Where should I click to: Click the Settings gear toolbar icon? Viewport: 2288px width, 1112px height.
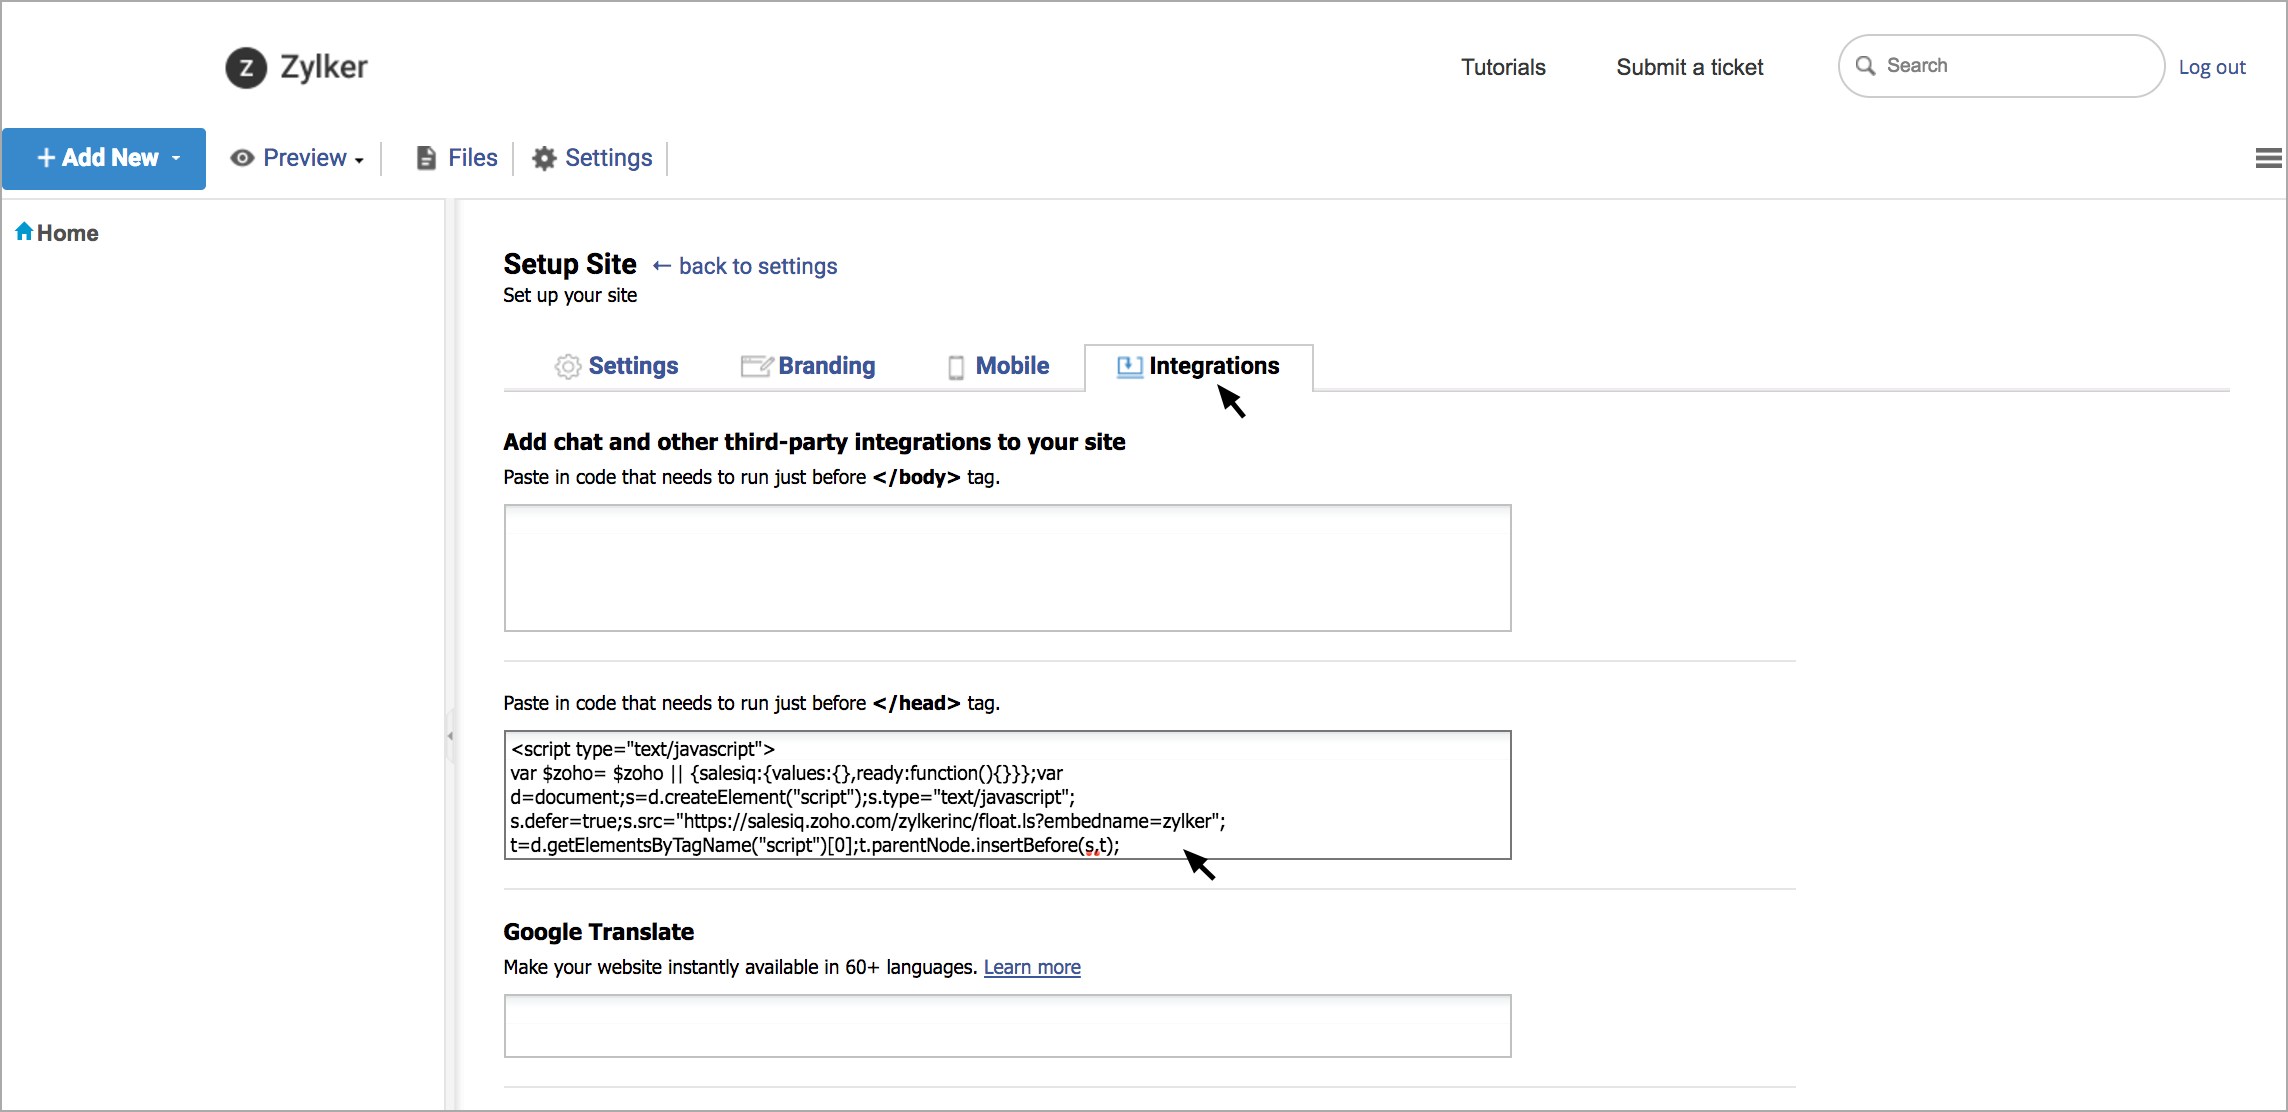tap(544, 158)
